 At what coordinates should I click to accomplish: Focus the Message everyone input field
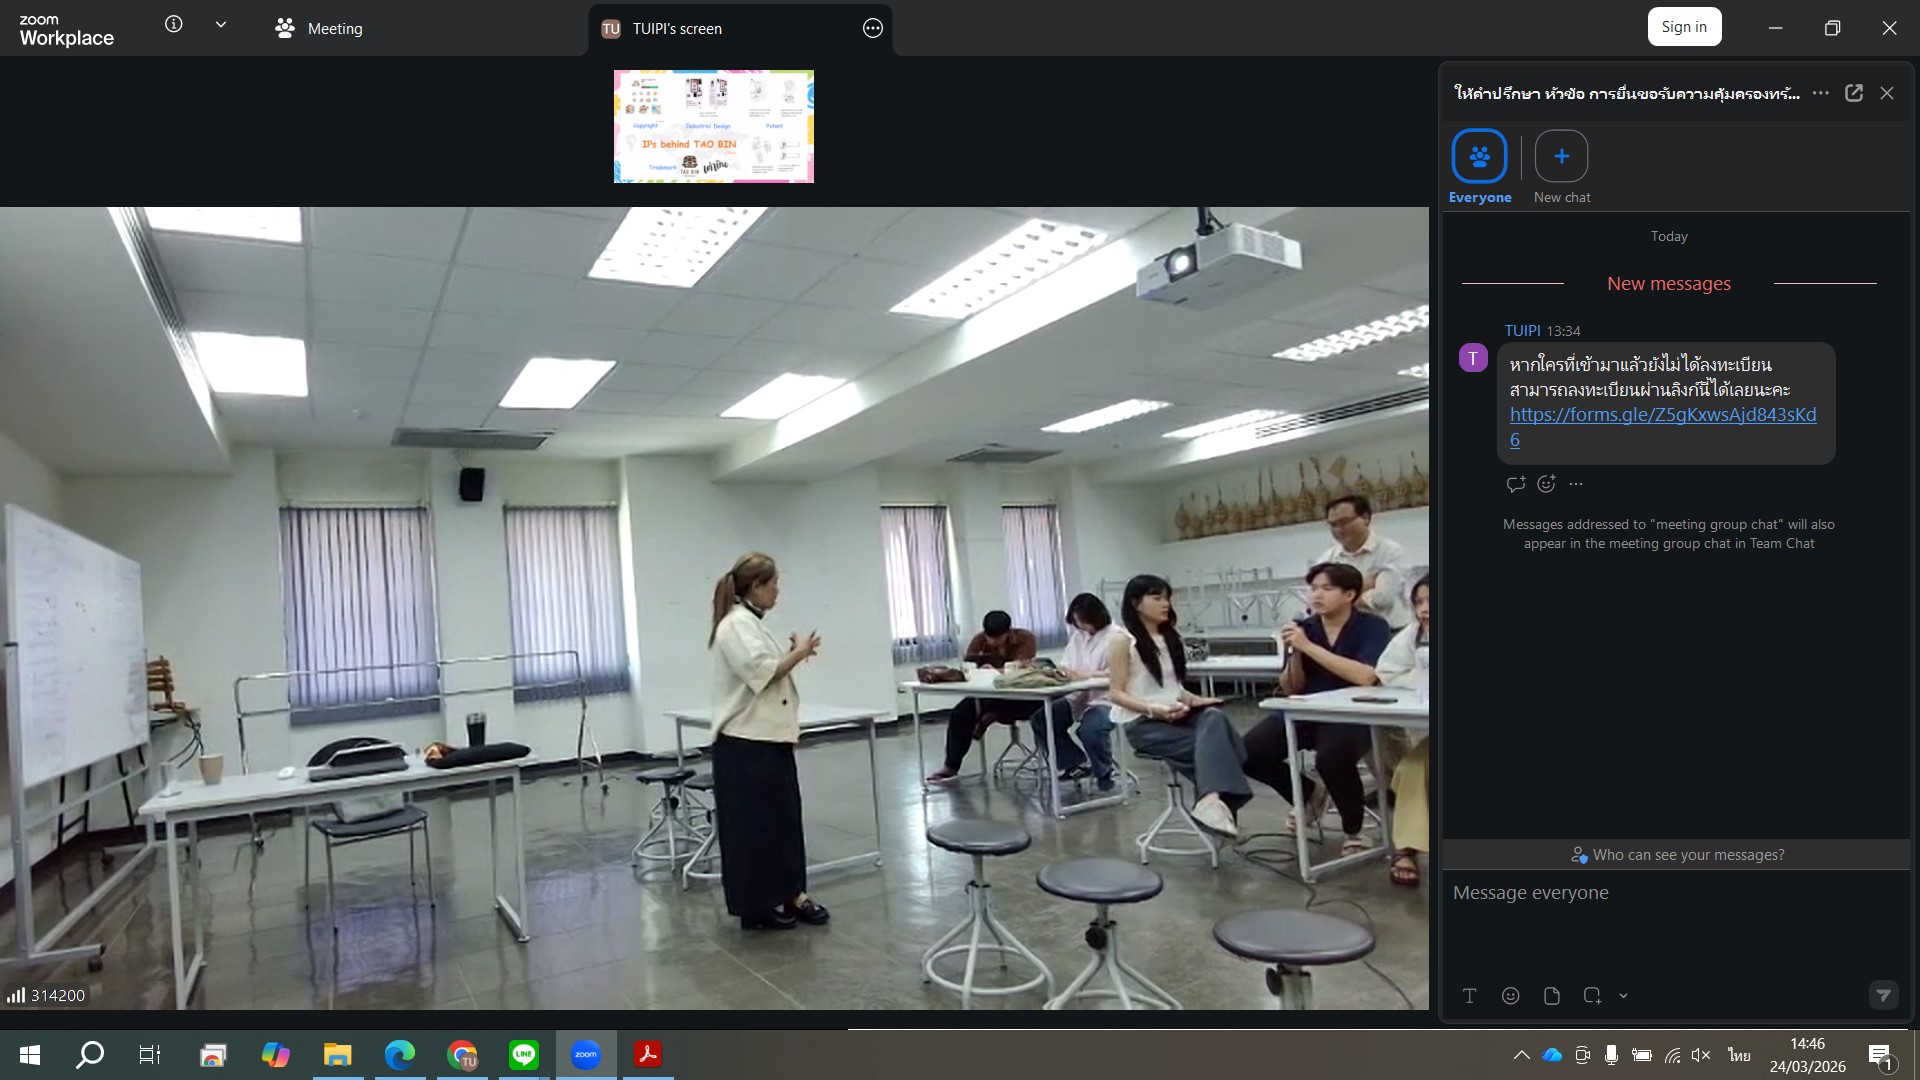coord(1670,920)
